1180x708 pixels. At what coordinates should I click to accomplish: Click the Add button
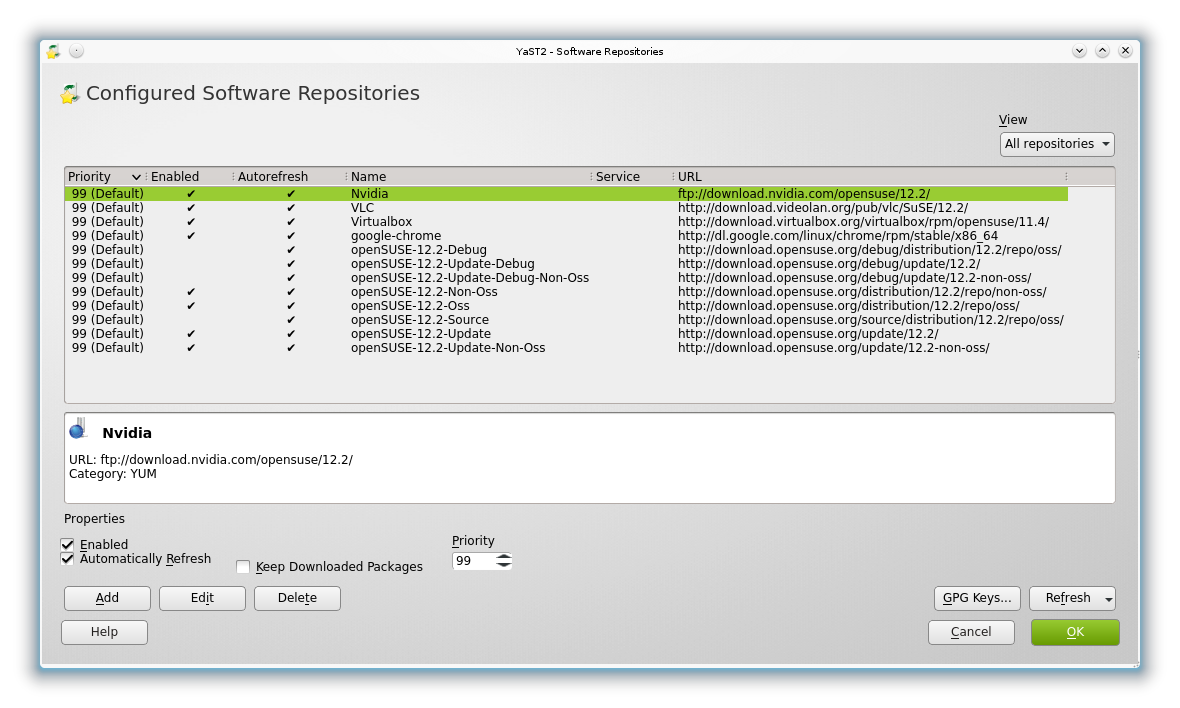[x=108, y=598]
